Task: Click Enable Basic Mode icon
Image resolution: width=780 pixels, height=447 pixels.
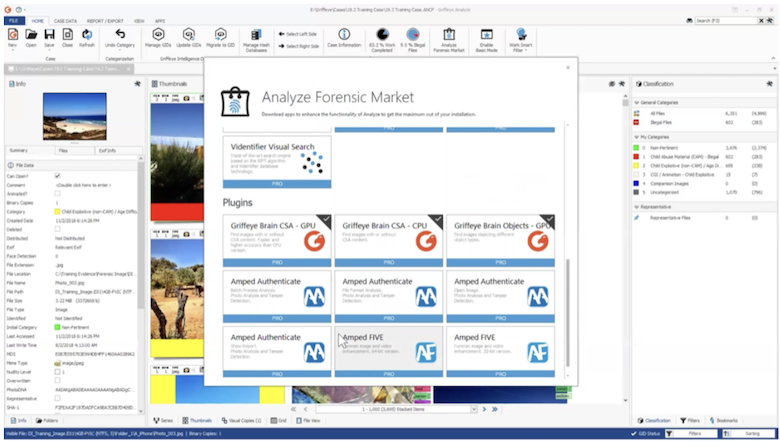Action: pos(487,34)
